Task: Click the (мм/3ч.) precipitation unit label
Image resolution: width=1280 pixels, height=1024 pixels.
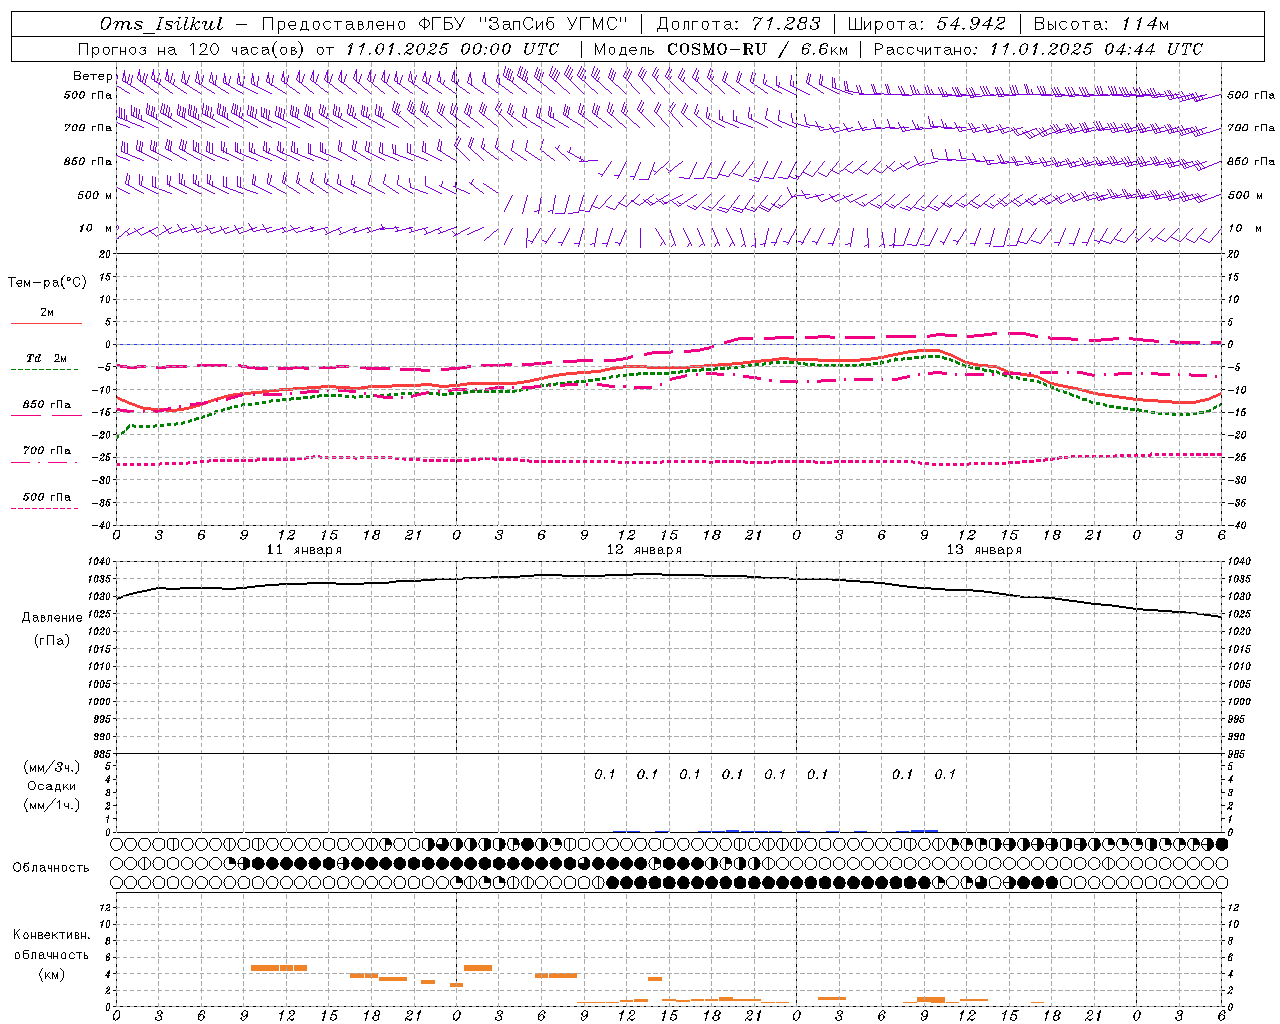Action: pyautogui.click(x=52, y=767)
